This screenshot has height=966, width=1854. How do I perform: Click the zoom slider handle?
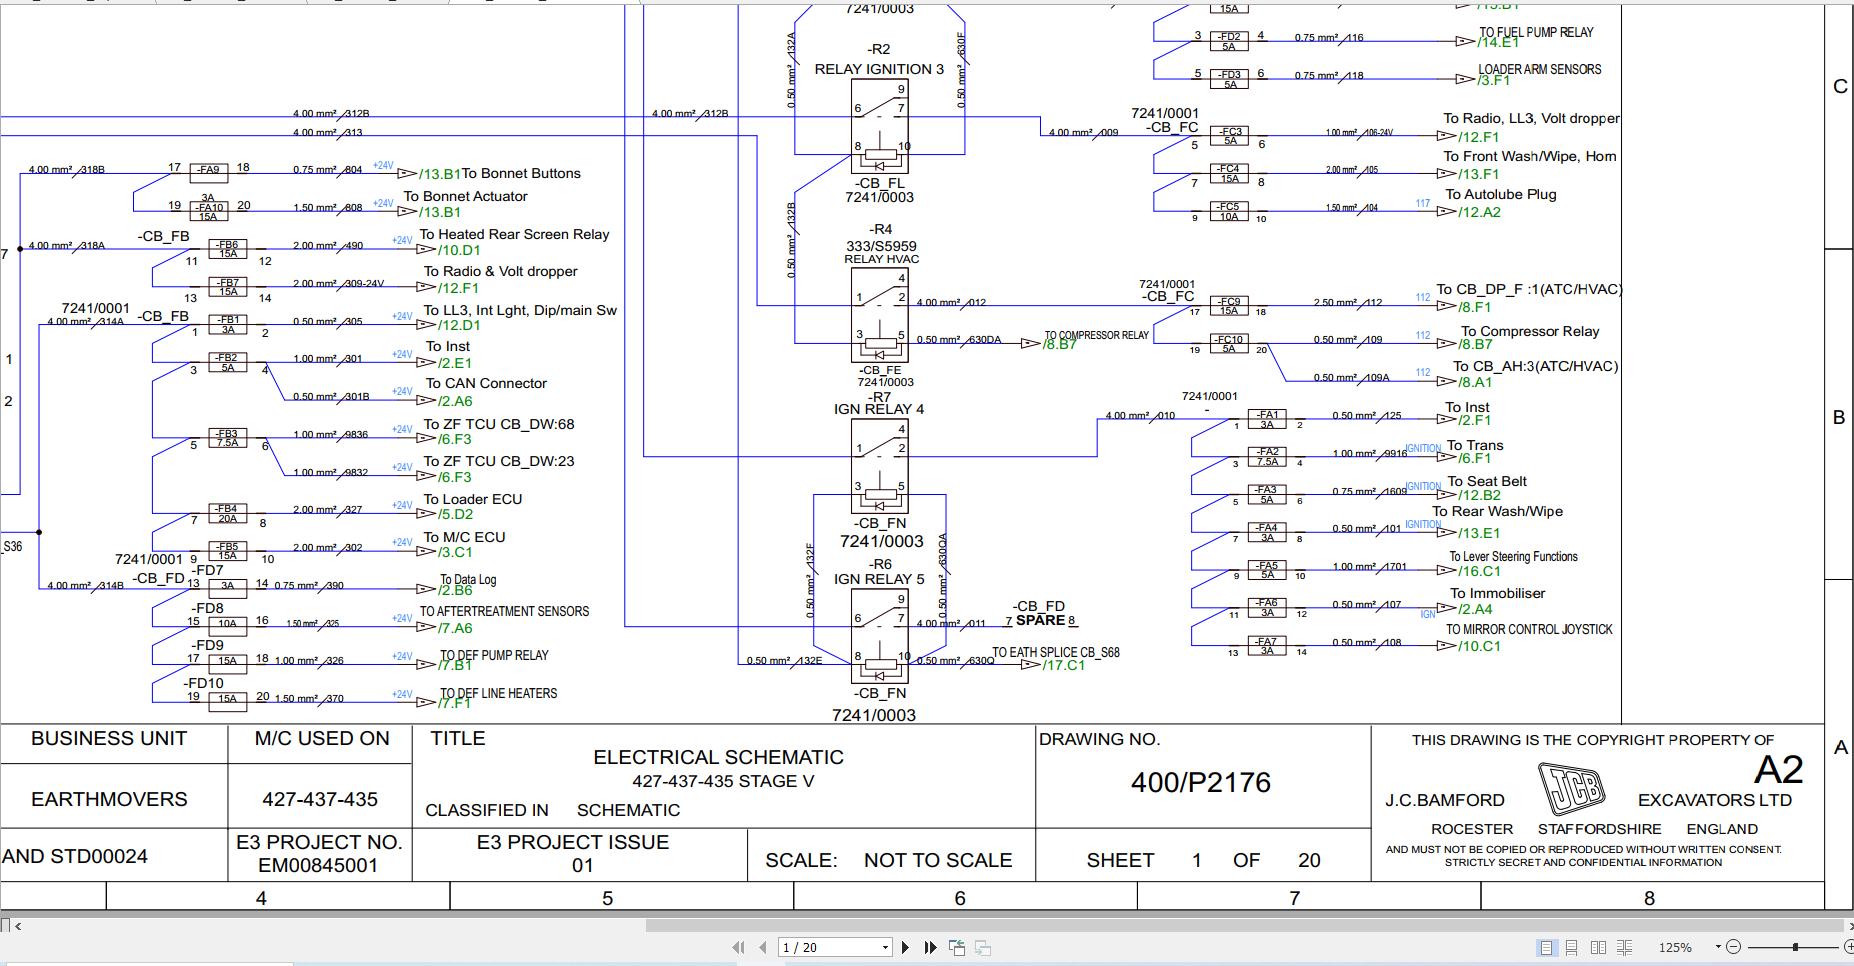tap(1795, 947)
